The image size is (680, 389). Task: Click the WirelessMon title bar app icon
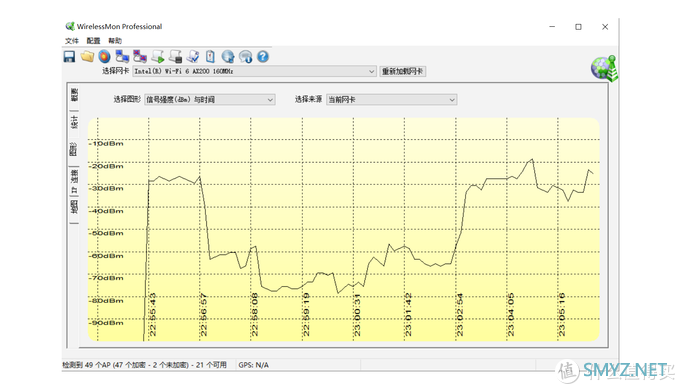point(70,26)
